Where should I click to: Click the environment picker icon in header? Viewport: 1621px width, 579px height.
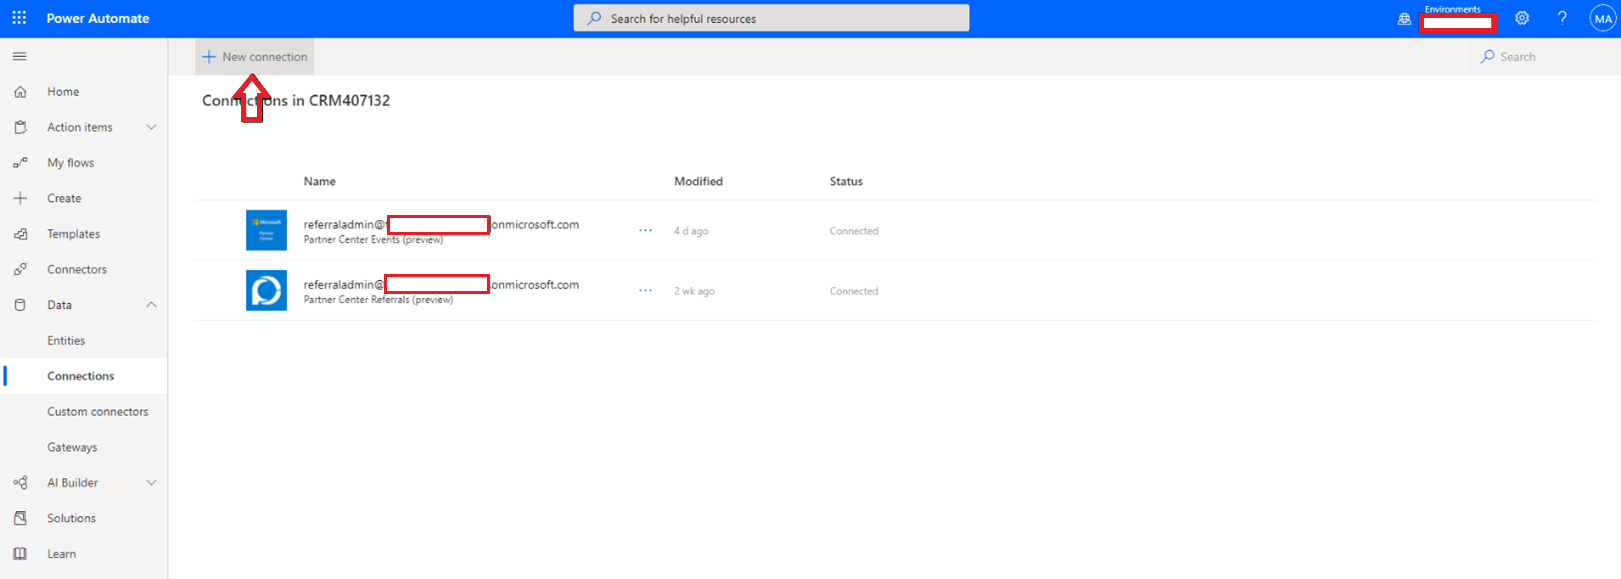pos(1404,19)
